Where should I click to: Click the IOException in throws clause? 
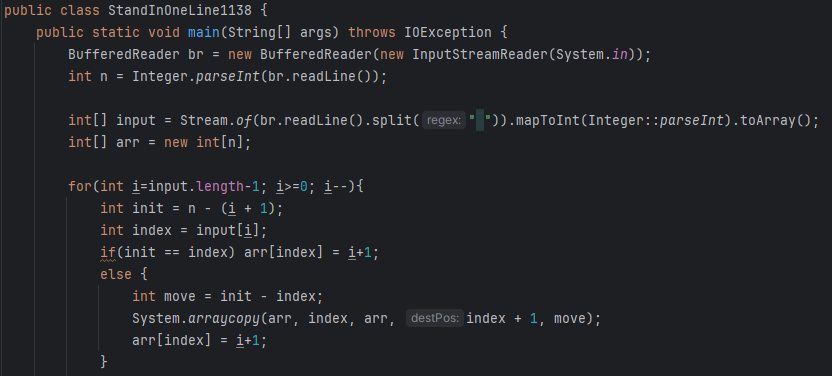point(448,32)
